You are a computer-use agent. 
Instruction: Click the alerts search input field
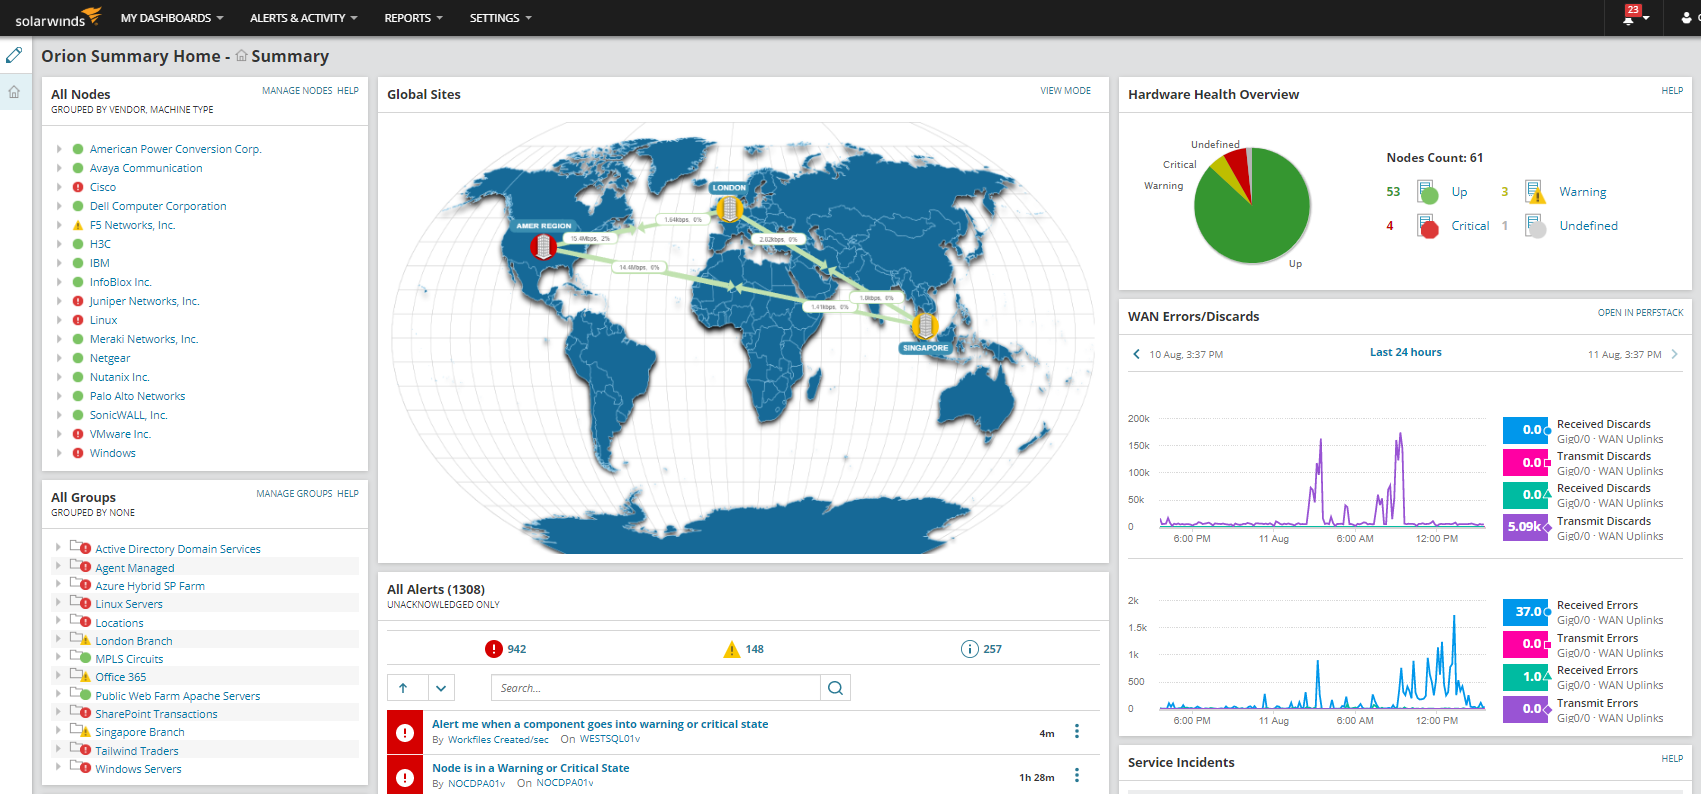(x=655, y=688)
